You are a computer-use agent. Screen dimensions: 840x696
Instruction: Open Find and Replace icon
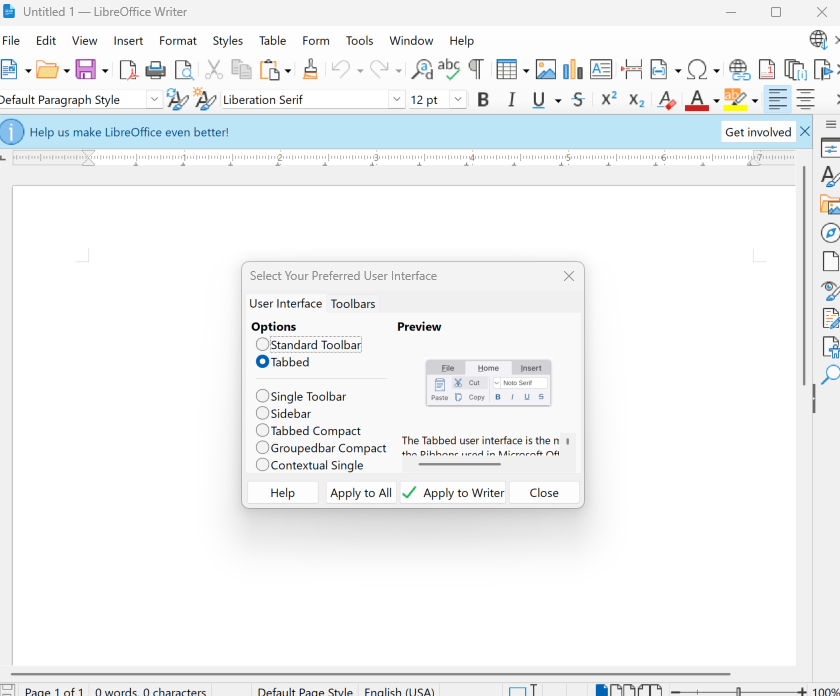click(422, 70)
